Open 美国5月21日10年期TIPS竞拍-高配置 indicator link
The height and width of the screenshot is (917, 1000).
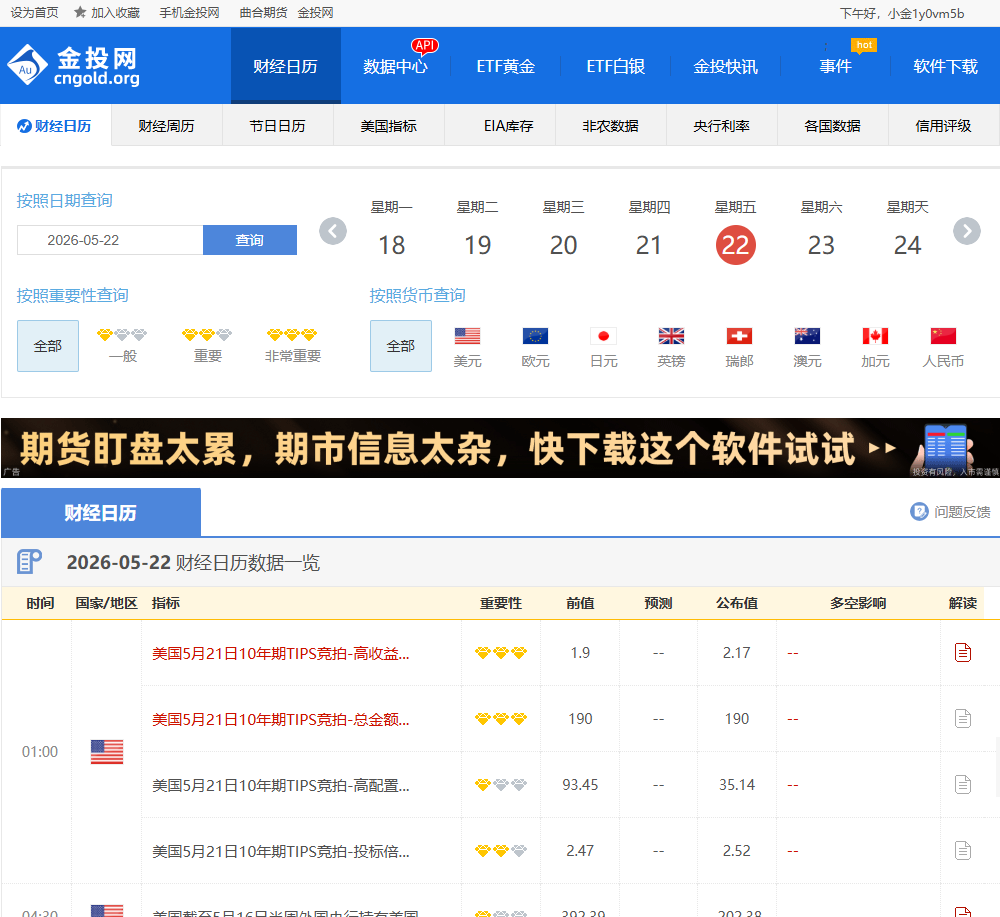[281, 786]
